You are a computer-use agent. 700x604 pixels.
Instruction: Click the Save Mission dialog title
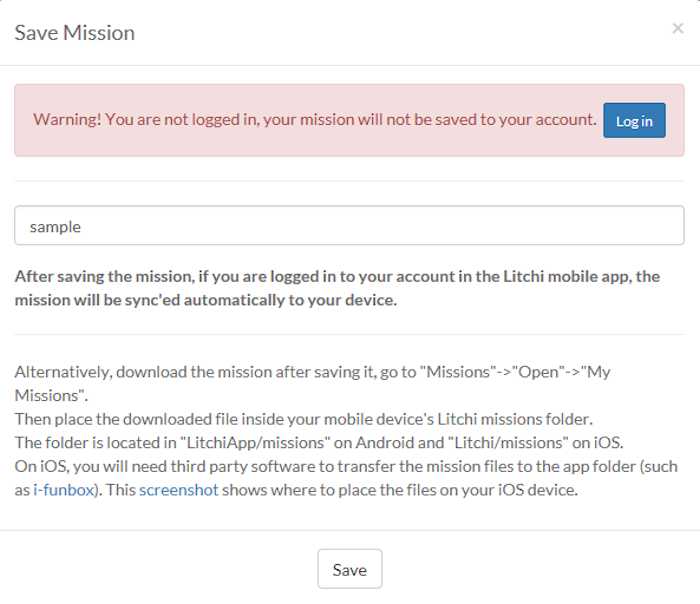pos(74,33)
